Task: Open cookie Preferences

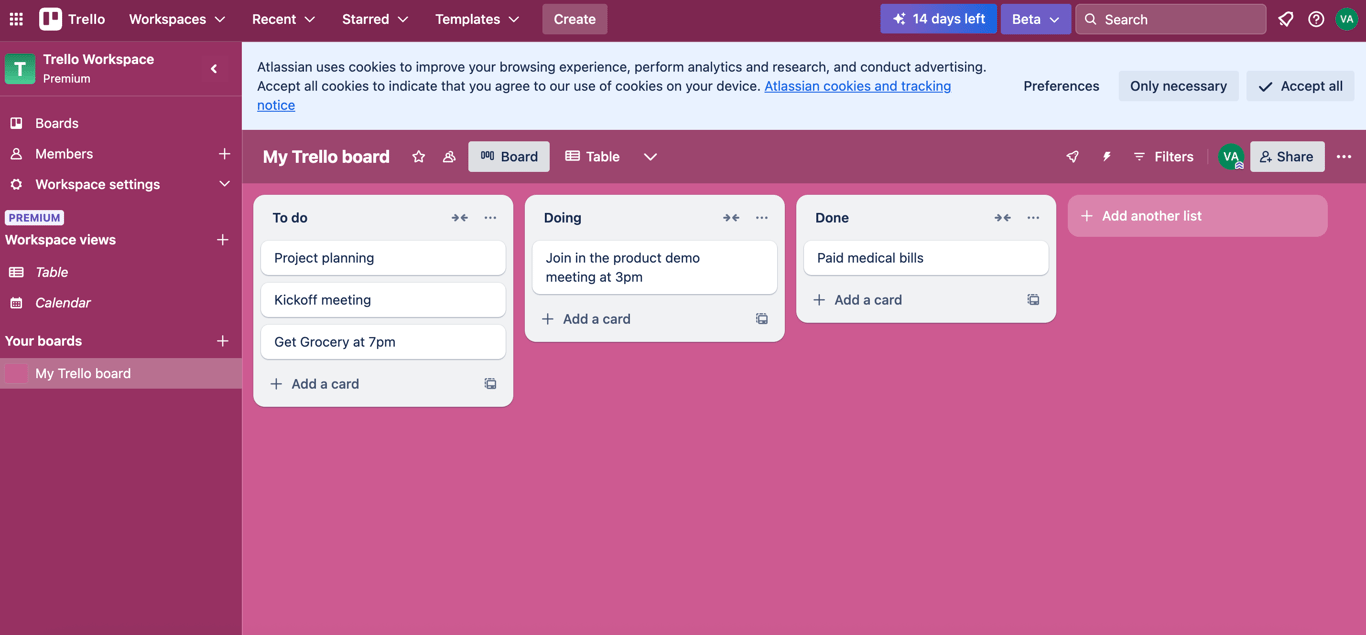Action: point(1061,86)
